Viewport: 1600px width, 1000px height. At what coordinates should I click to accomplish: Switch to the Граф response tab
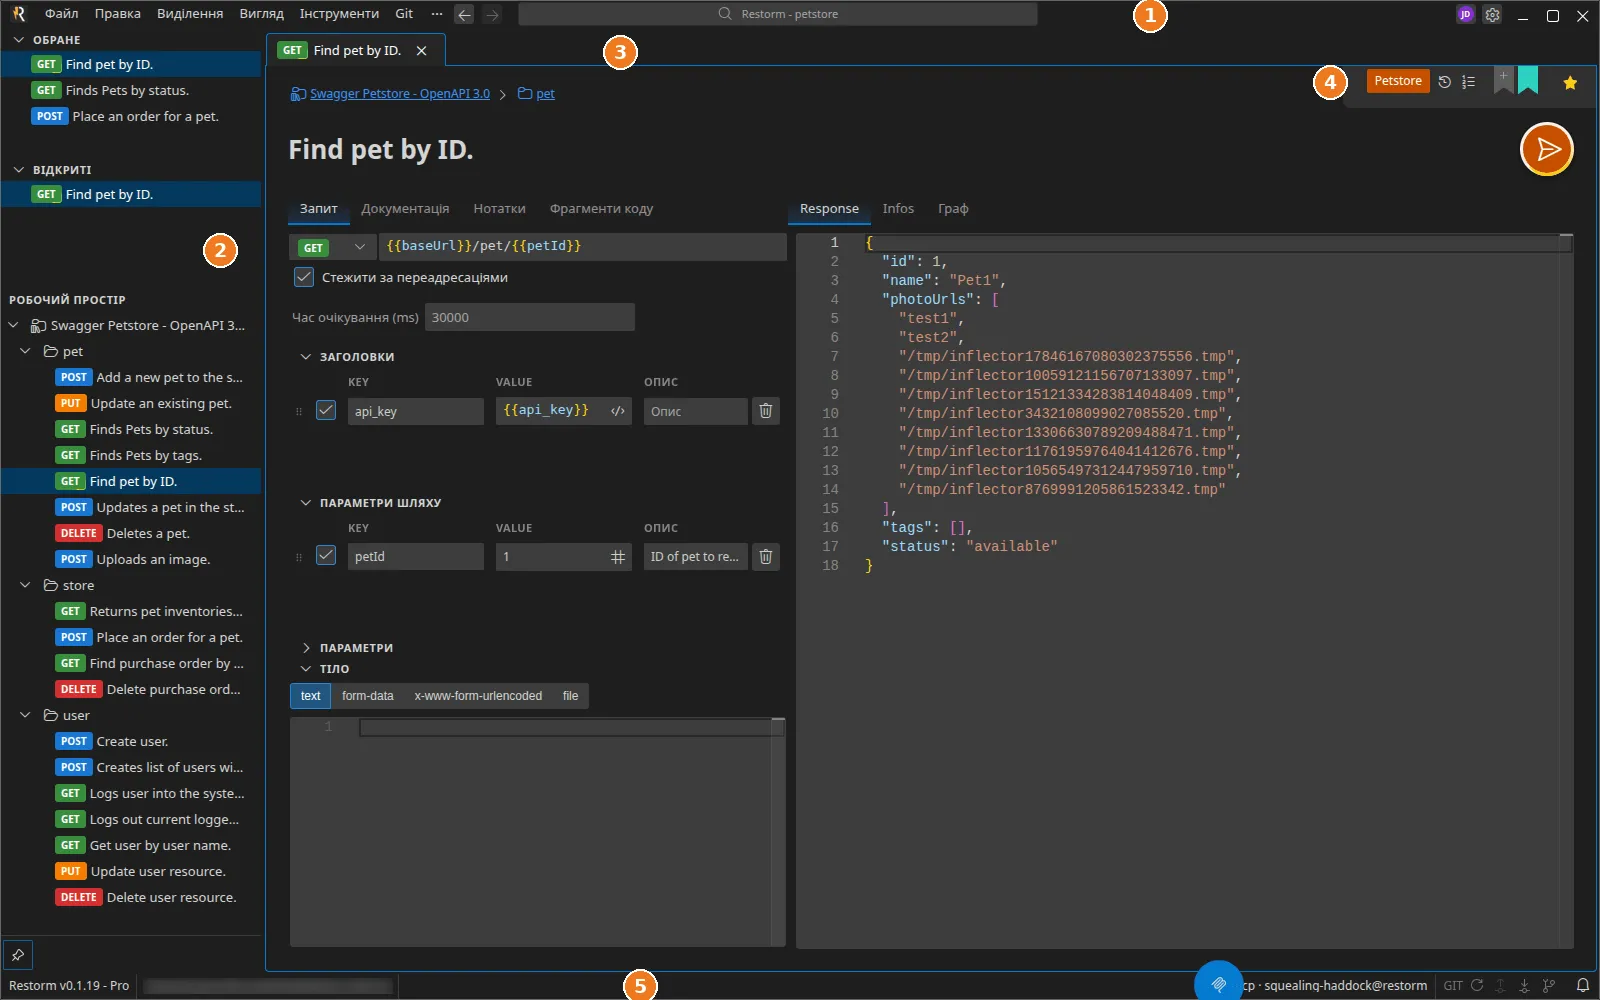tap(953, 209)
